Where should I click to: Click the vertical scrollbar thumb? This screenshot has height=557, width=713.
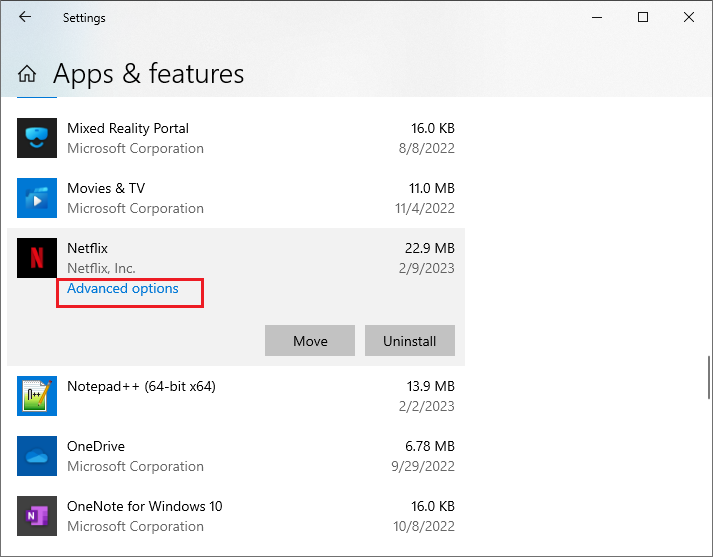[708, 377]
